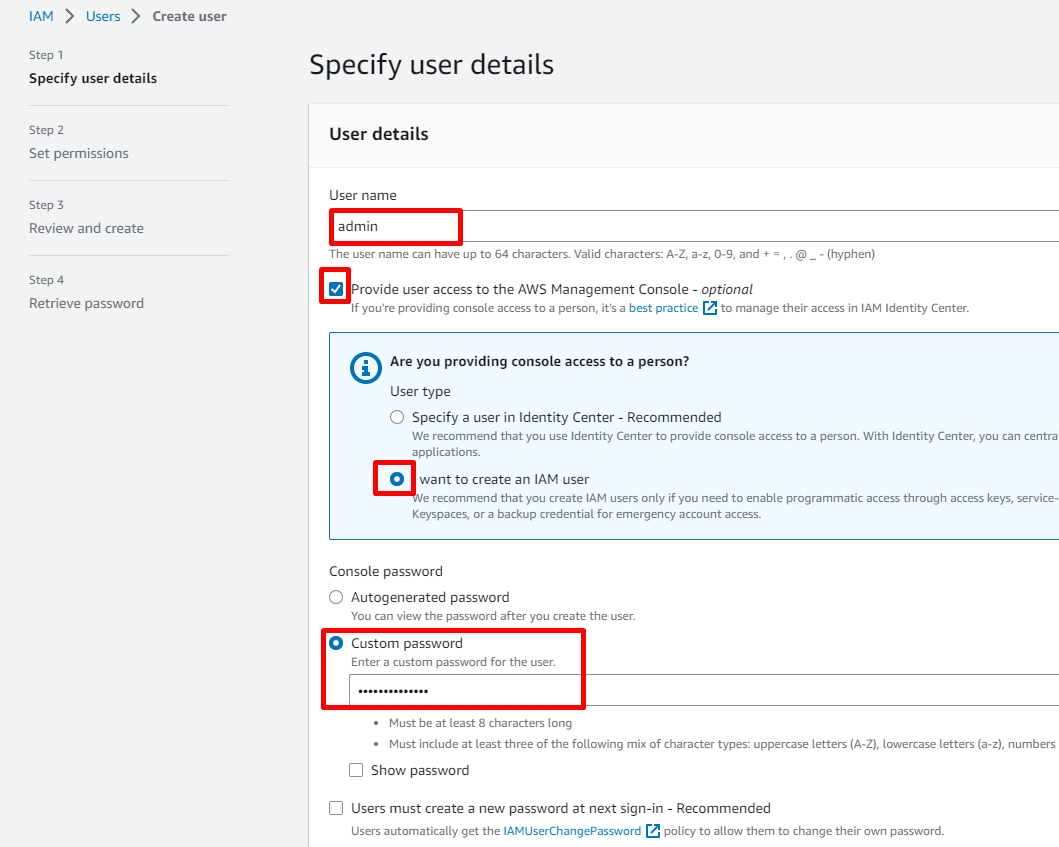This screenshot has width=1059, height=847.
Task: Choose I want to create an IAM user
Action: (397, 479)
